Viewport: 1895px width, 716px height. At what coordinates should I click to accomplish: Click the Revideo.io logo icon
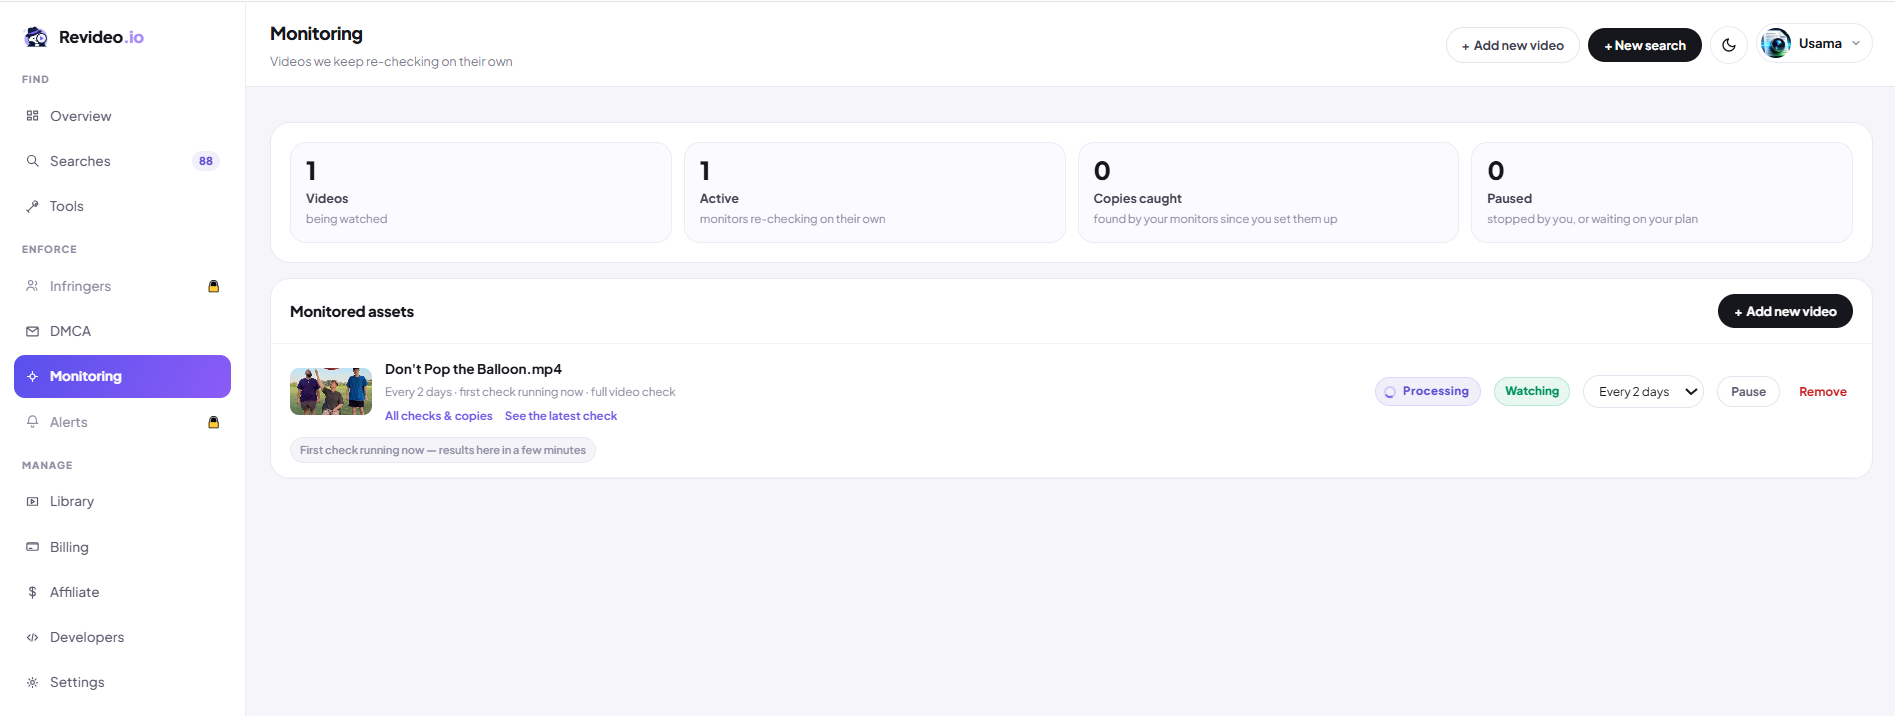click(x=36, y=37)
